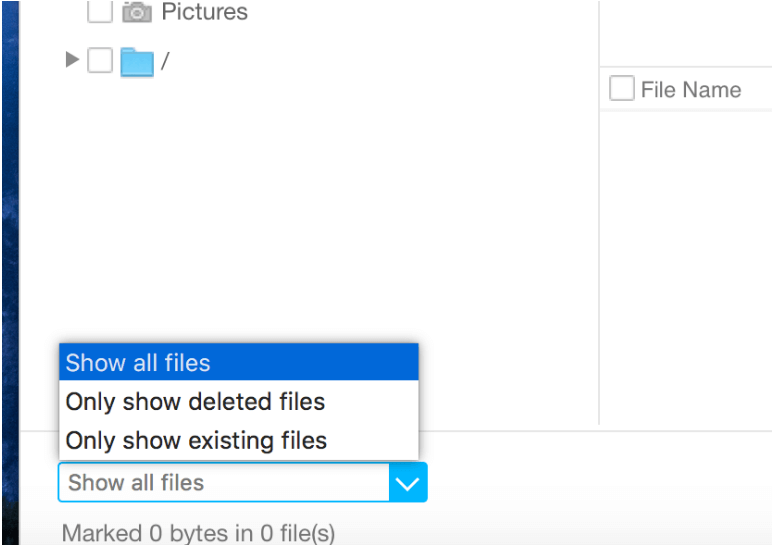Select the Pictures tree entry label

click(x=204, y=11)
